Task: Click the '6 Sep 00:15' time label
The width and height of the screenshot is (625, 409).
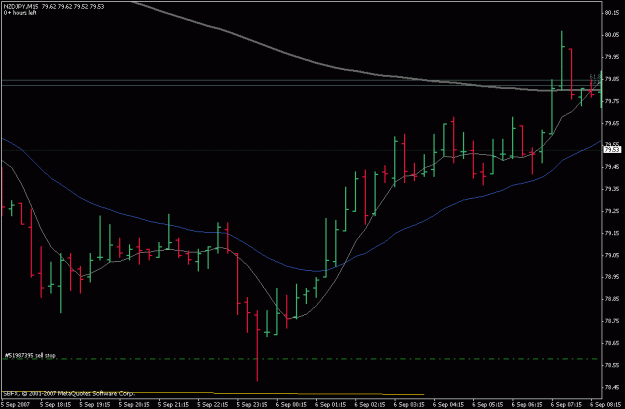Action: (x=291, y=405)
